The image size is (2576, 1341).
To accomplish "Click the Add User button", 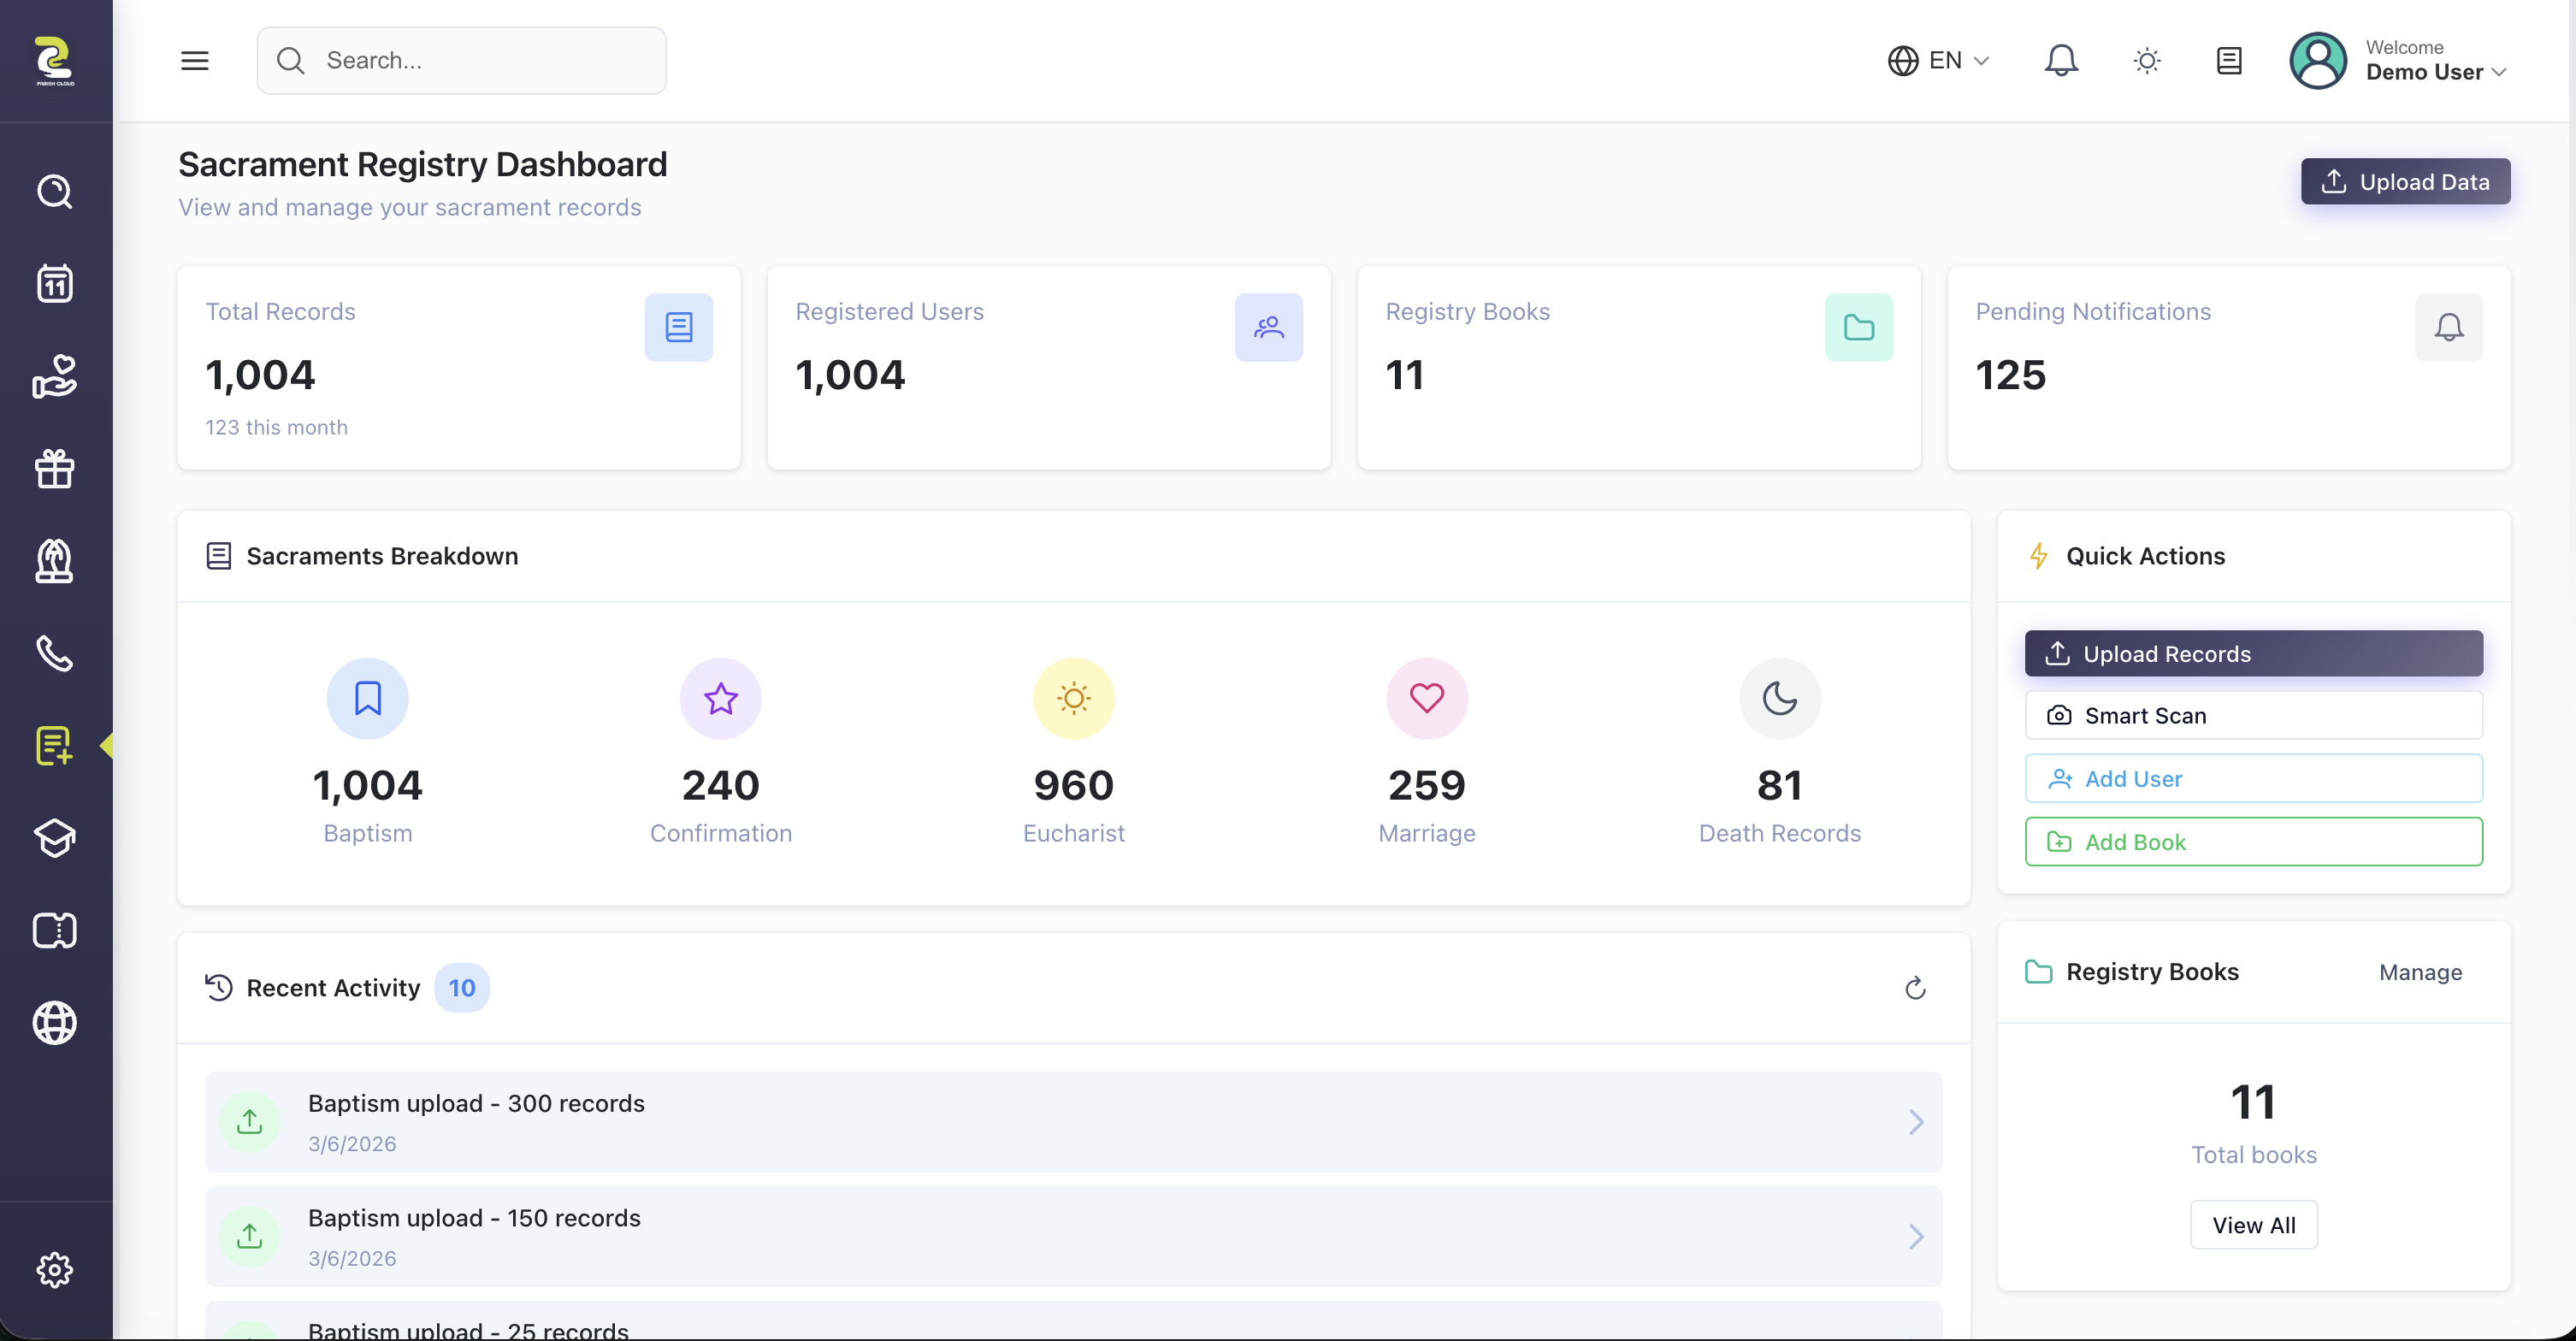I will point(2253,778).
